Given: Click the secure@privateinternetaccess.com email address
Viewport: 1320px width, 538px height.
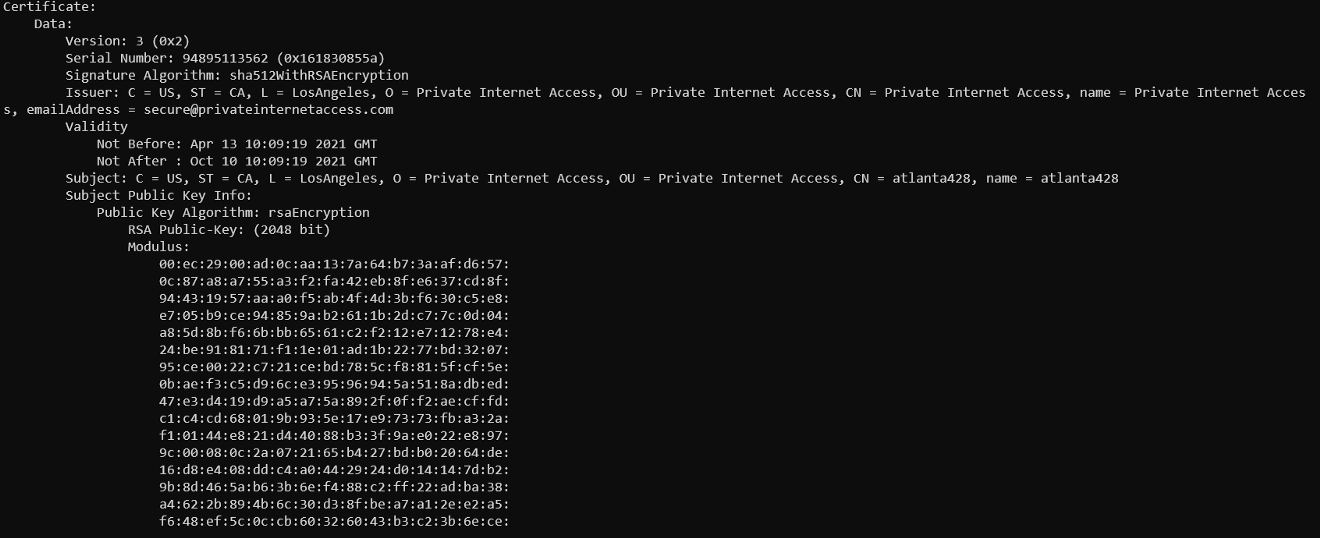Looking at the screenshot, I should click(269, 109).
